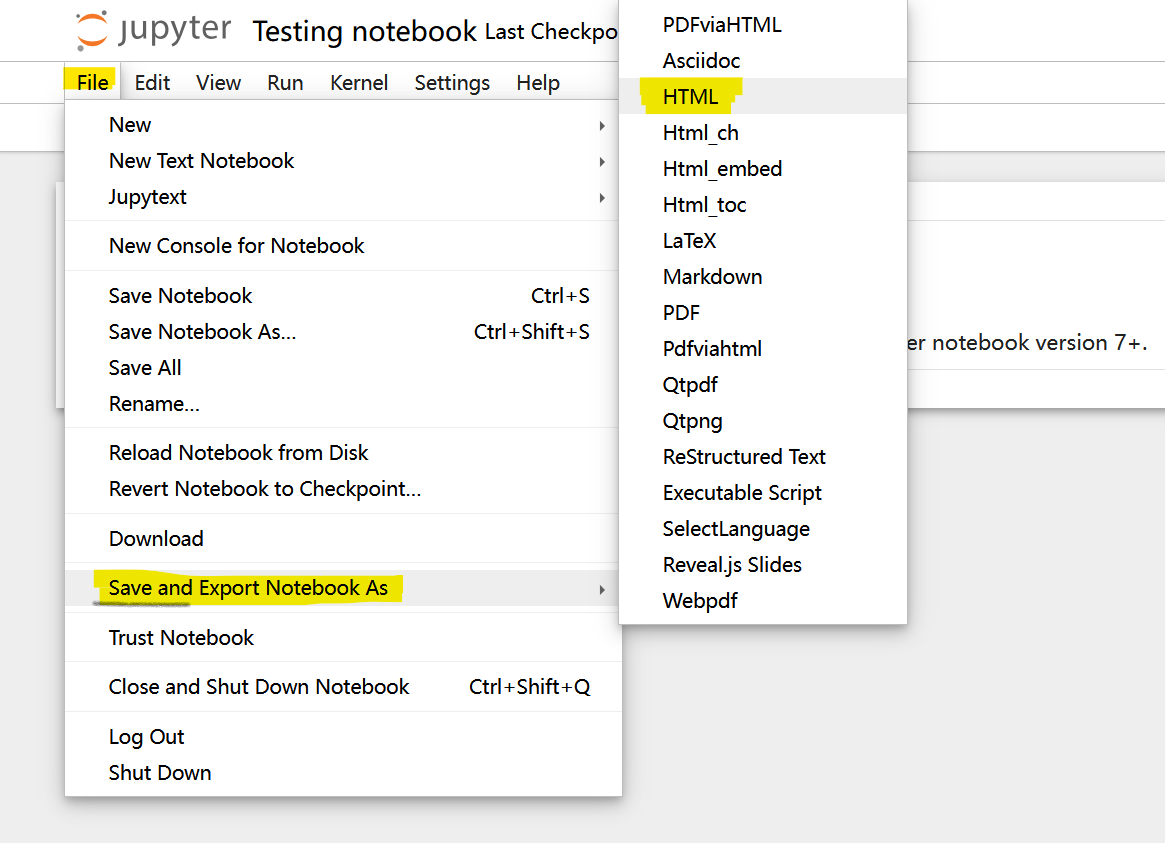The width and height of the screenshot is (1165, 843).
Task: Select Revert Notebook to Checkpoint...
Action: pos(343,489)
